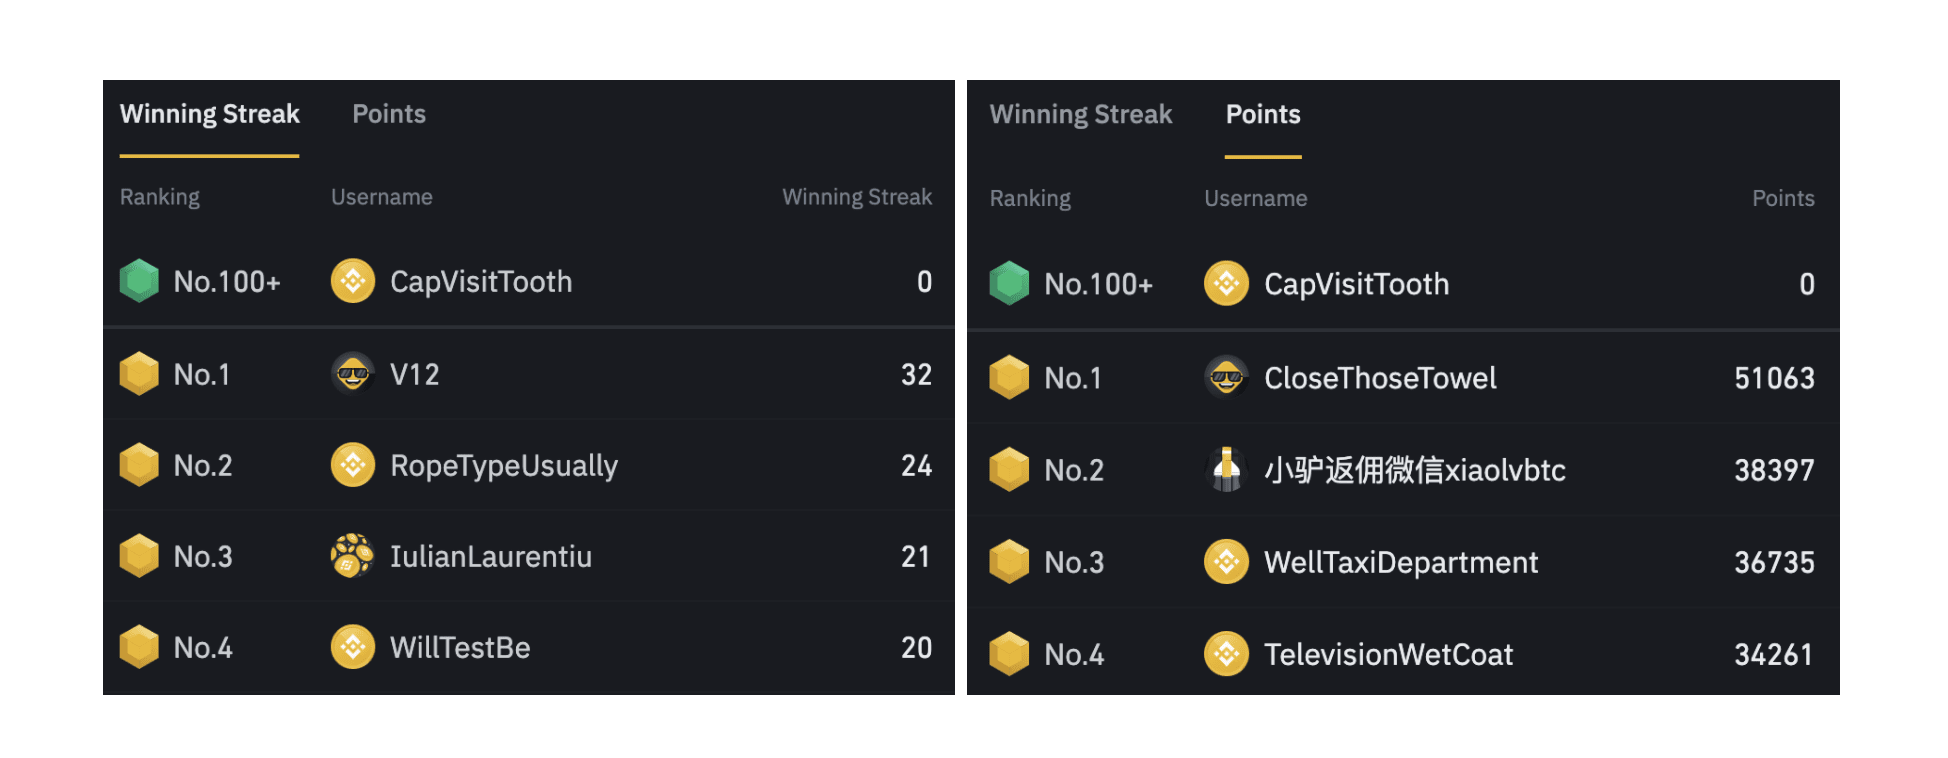
Task: Select the active Points tab in right panel
Action: pos(1263,114)
